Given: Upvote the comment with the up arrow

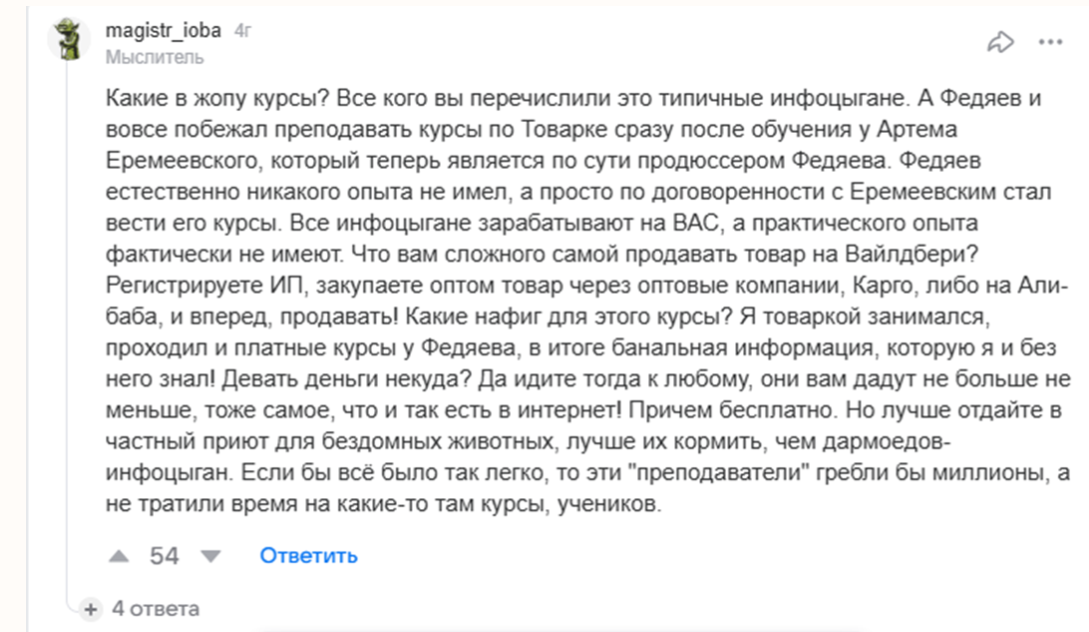Looking at the screenshot, I should [118, 556].
